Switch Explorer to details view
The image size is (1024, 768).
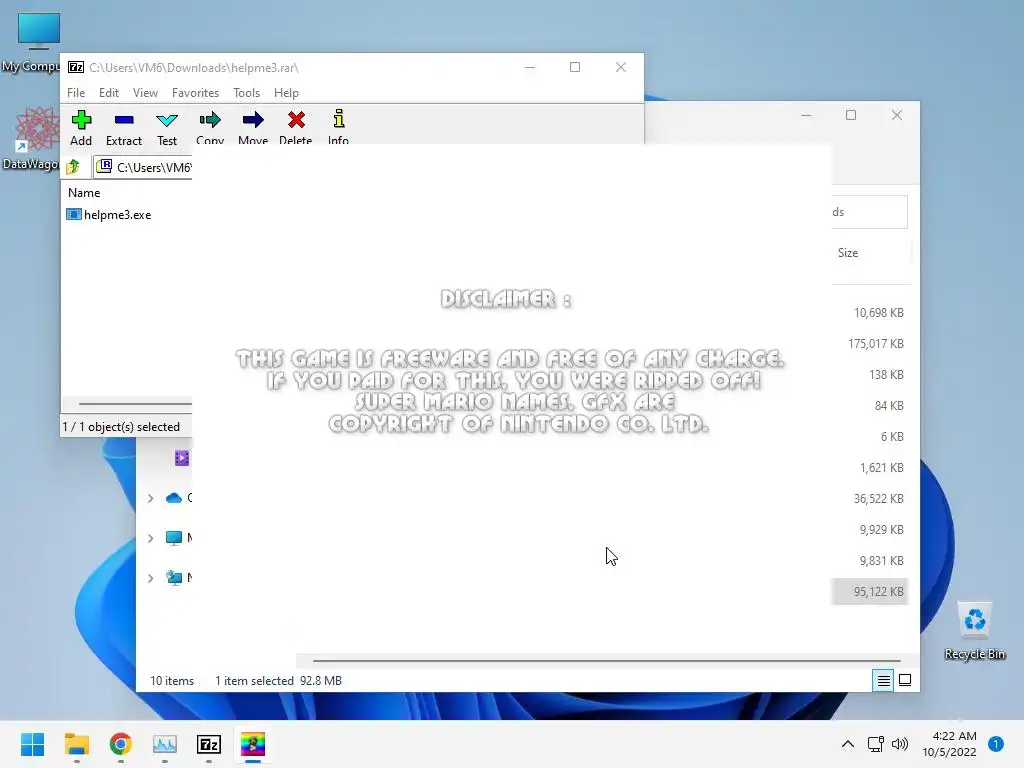pyautogui.click(x=884, y=680)
